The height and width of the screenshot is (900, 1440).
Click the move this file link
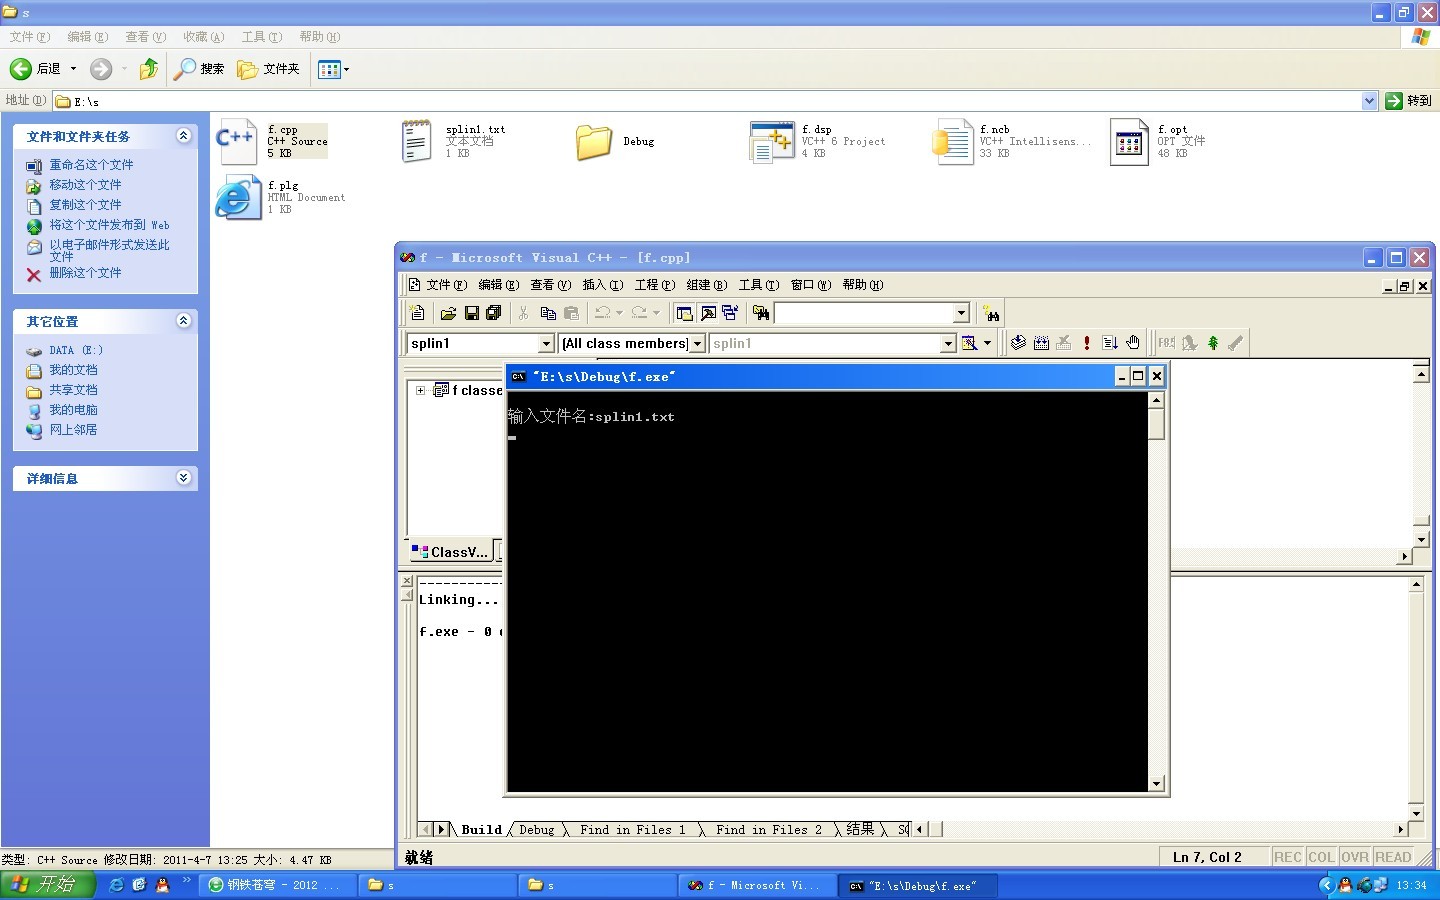[85, 185]
